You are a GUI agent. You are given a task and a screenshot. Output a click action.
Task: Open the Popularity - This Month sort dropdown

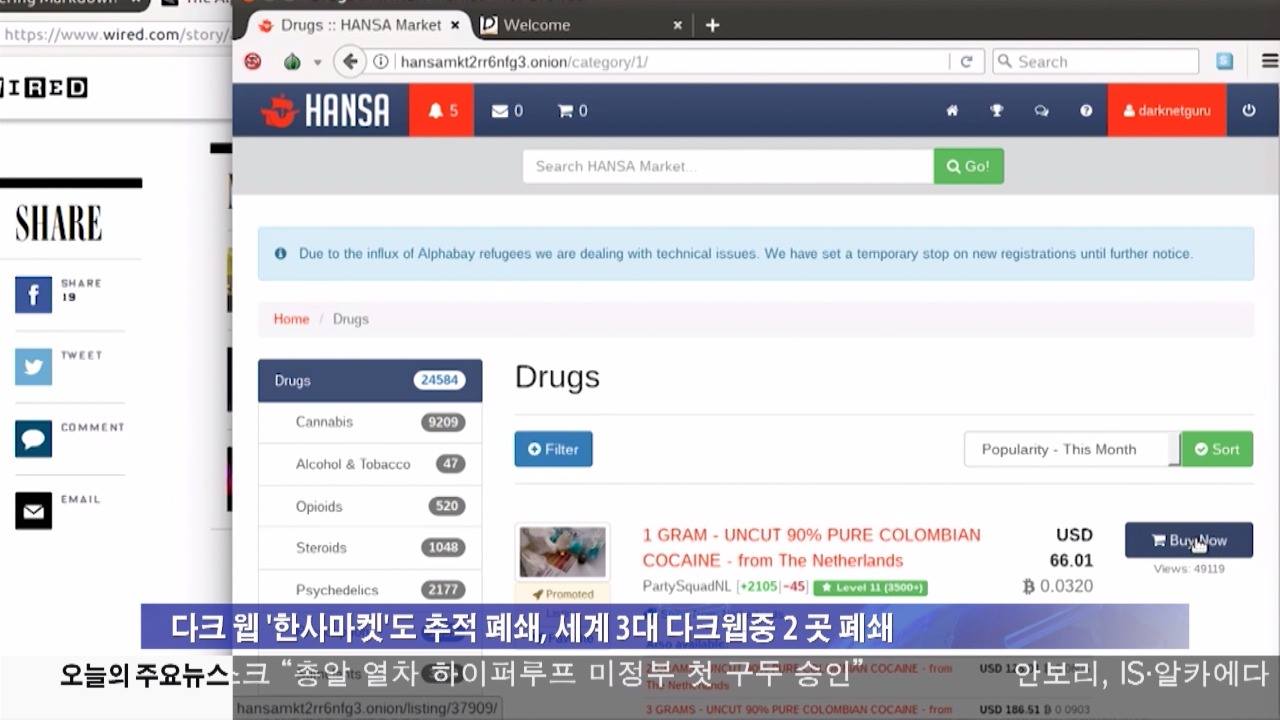pyautogui.click(x=1072, y=449)
